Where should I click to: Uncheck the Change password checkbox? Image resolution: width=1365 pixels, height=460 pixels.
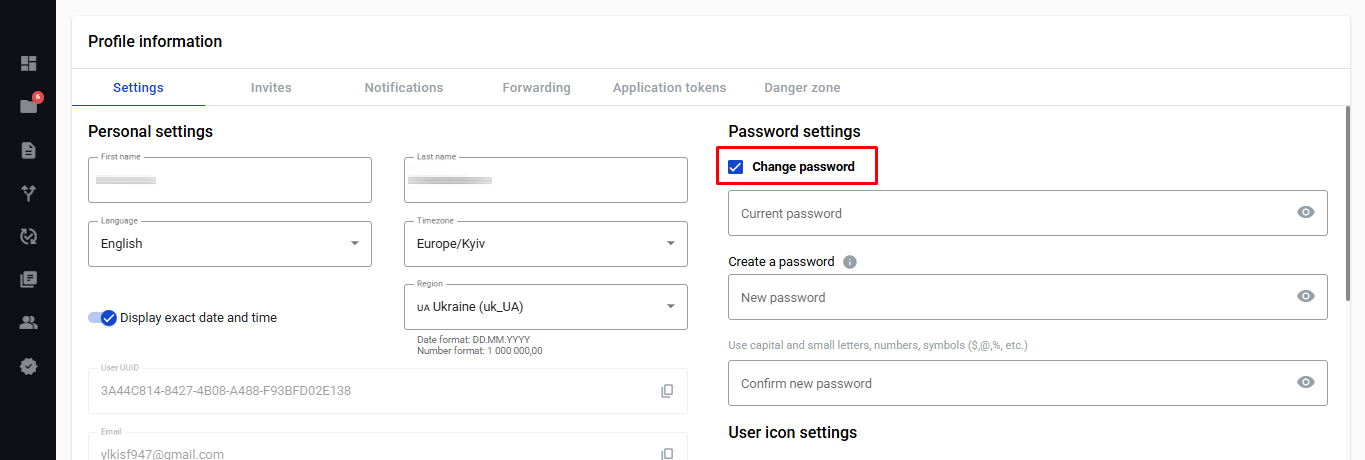pos(736,167)
